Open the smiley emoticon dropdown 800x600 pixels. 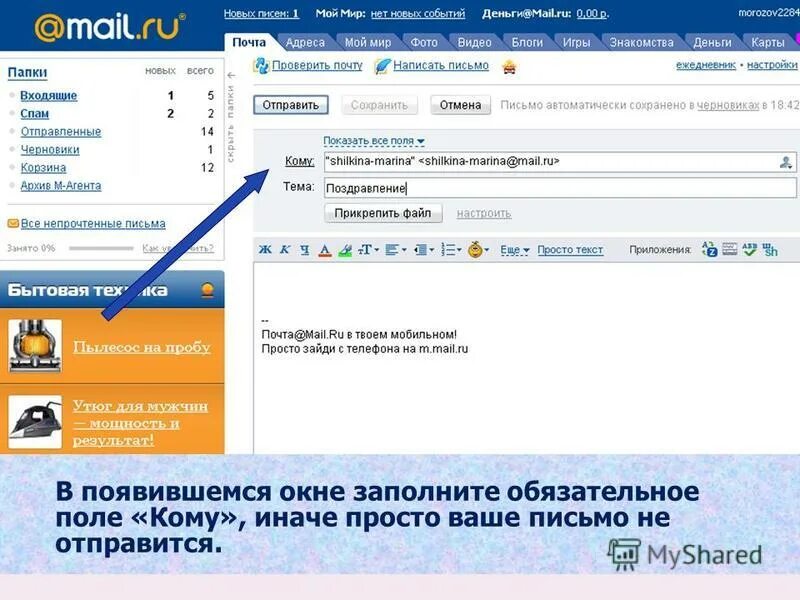[x=478, y=249]
